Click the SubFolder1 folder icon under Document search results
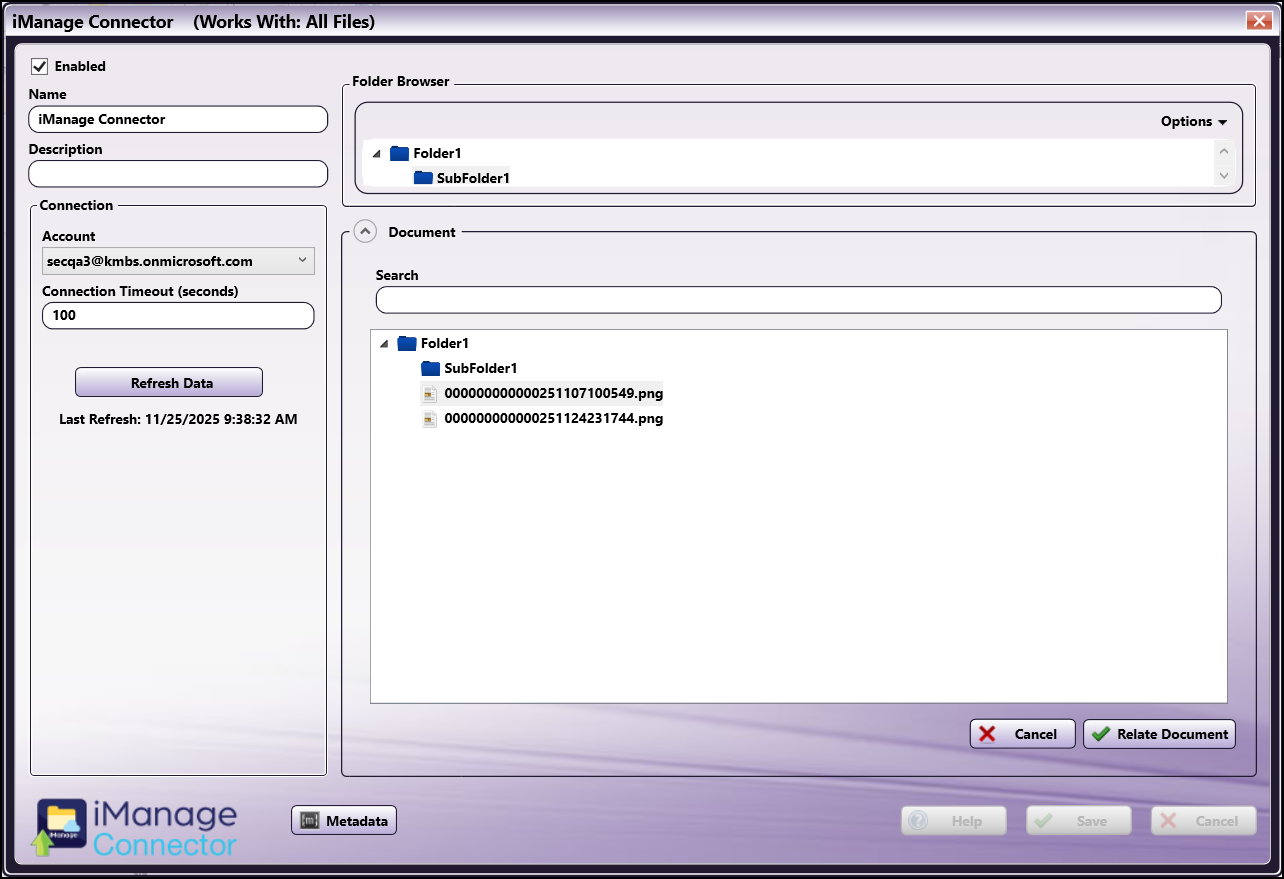 click(429, 368)
